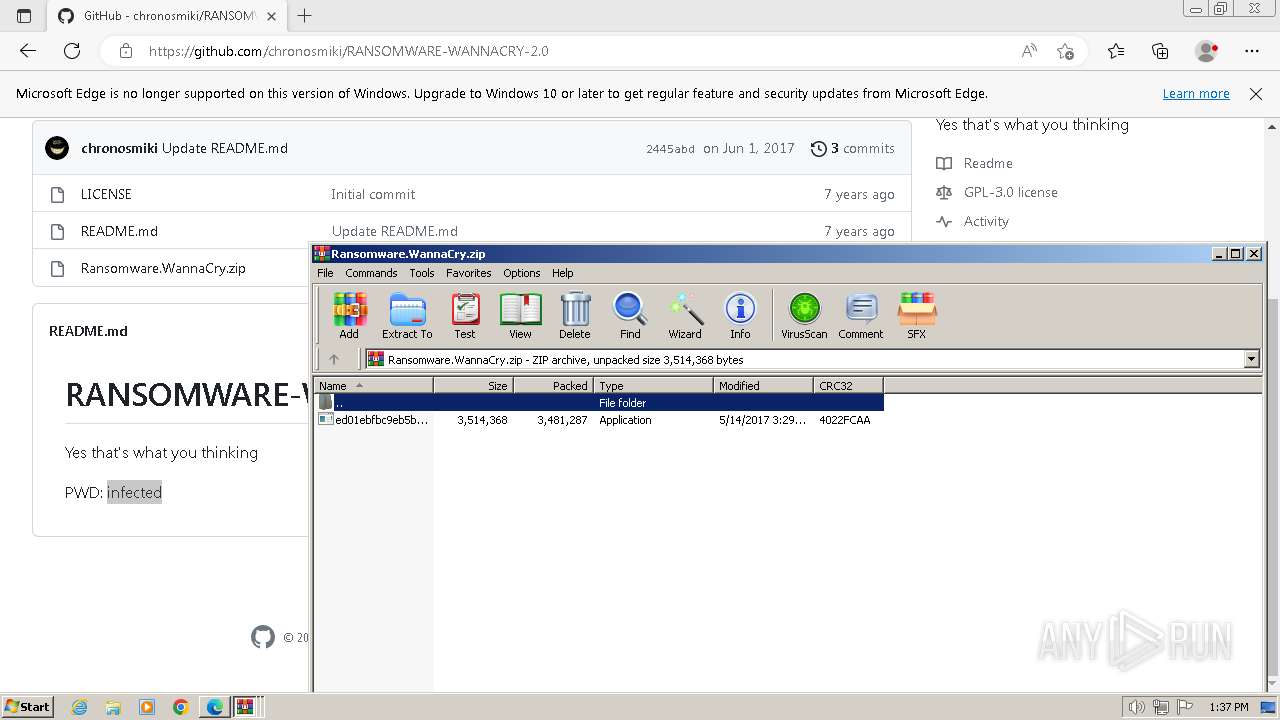Open the WinRAR Options menu
The image size is (1280, 720).
[x=521, y=273]
